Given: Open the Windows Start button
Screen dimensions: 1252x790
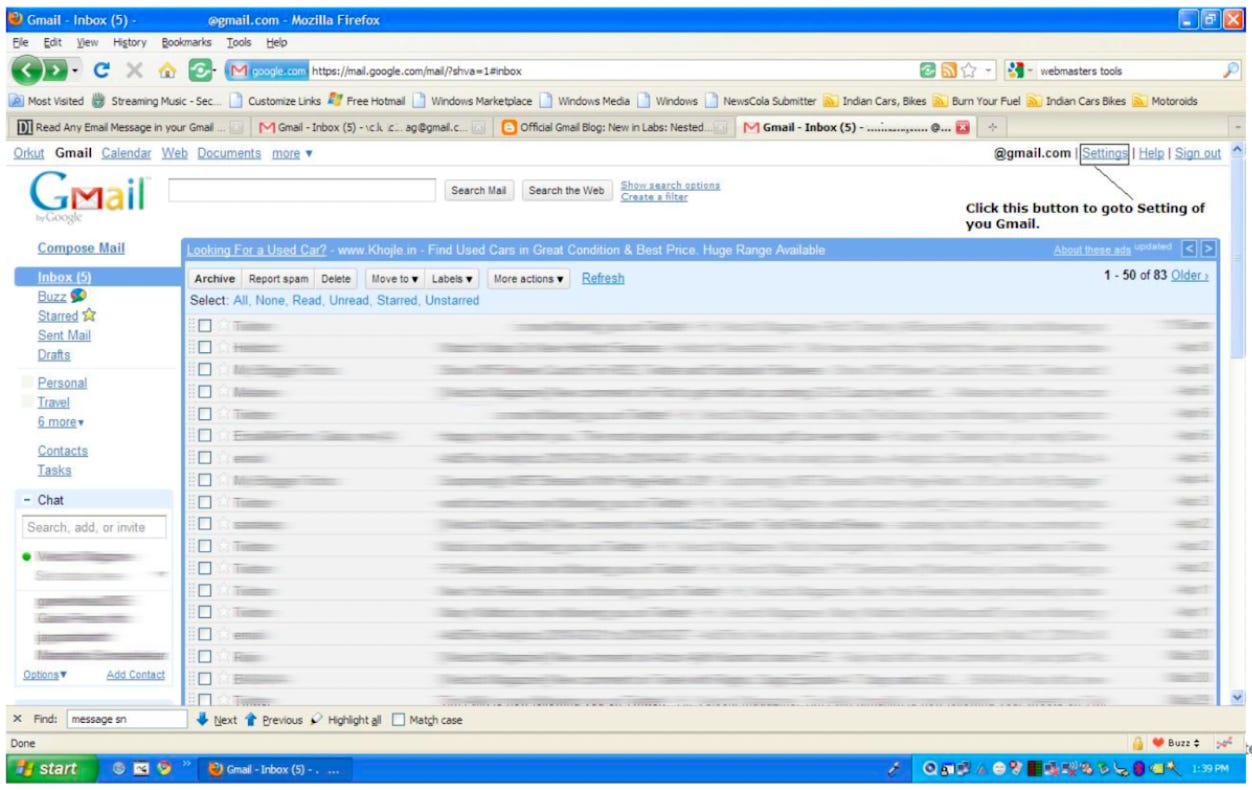Looking at the screenshot, I should 51,769.
